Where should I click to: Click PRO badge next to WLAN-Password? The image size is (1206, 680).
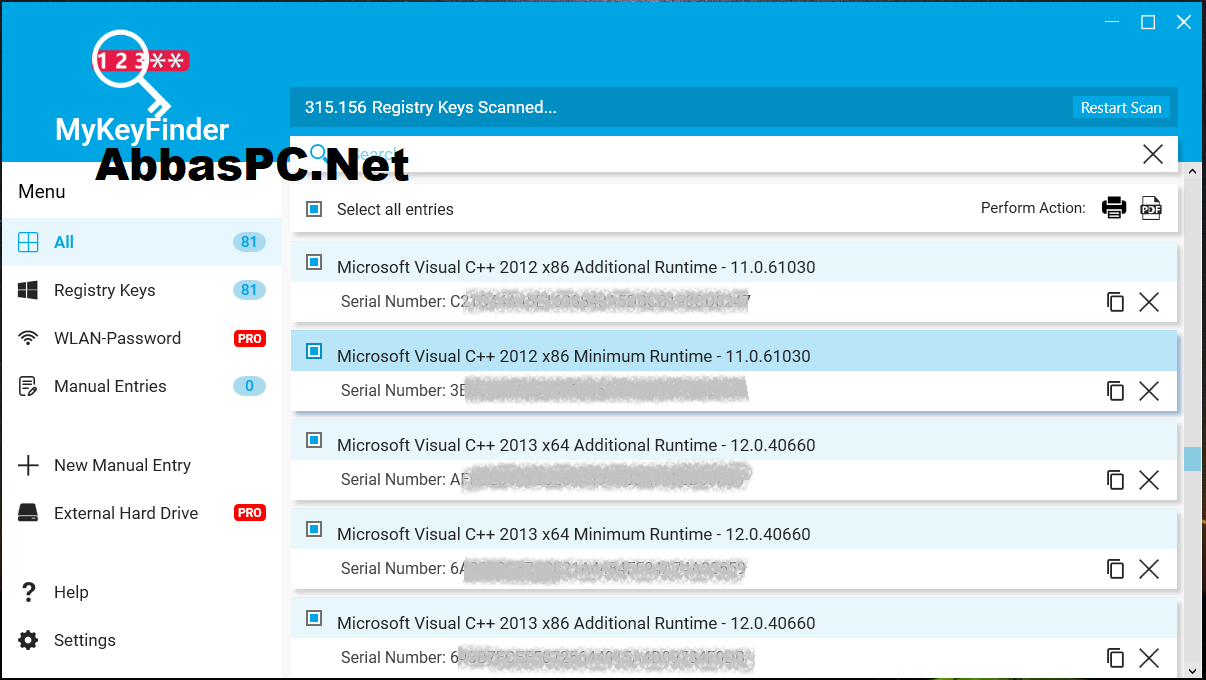click(x=250, y=338)
